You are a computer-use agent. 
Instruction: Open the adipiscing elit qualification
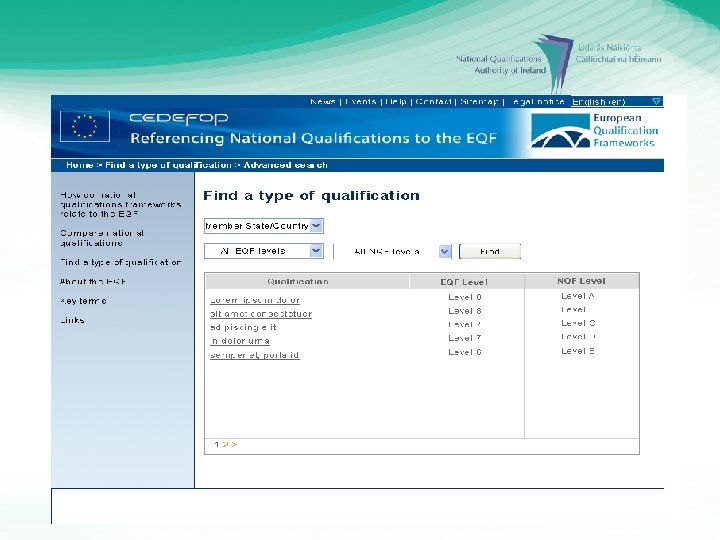243,327
